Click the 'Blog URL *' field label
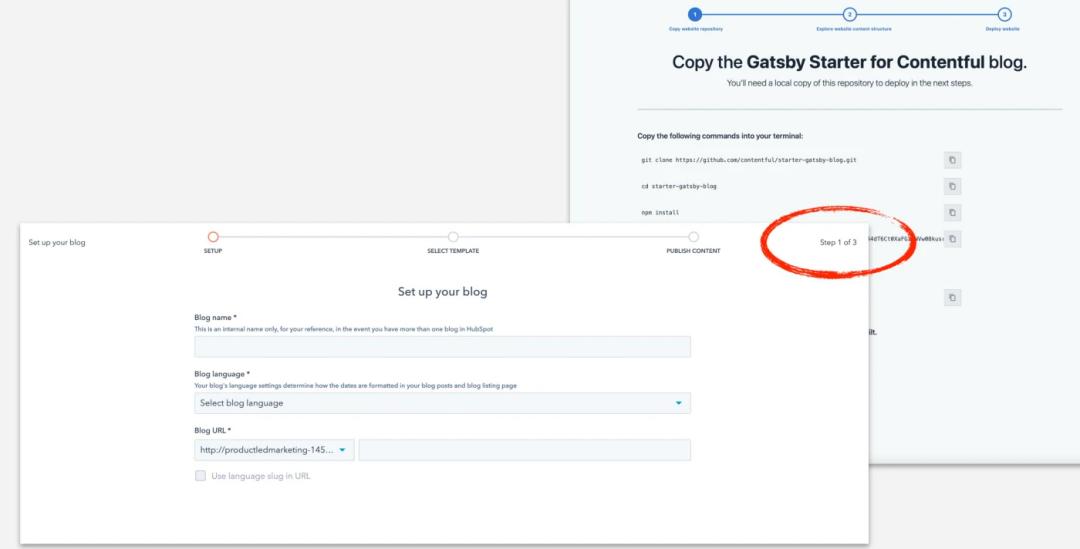Viewport: 1080px width, 549px height. [212, 431]
